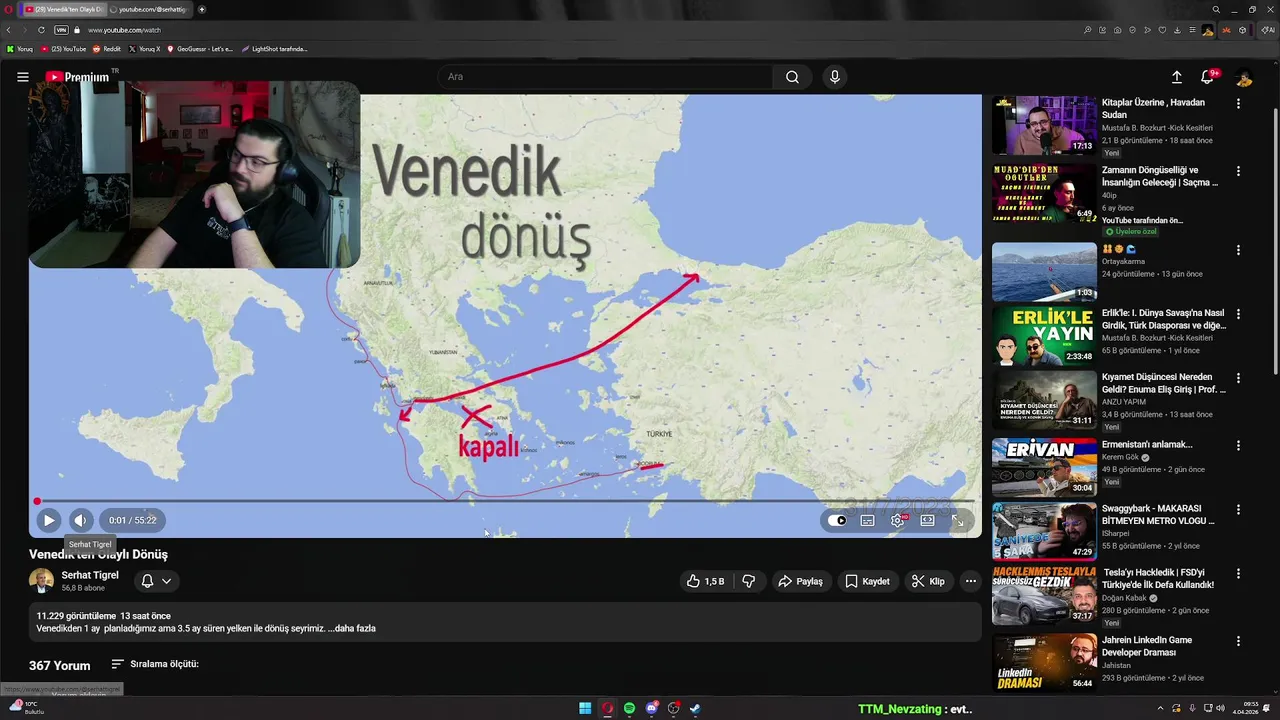1280x720 pixels.
Task: Open options for Ermenistan'ı anlamak video
Action: coord(1238,445)
